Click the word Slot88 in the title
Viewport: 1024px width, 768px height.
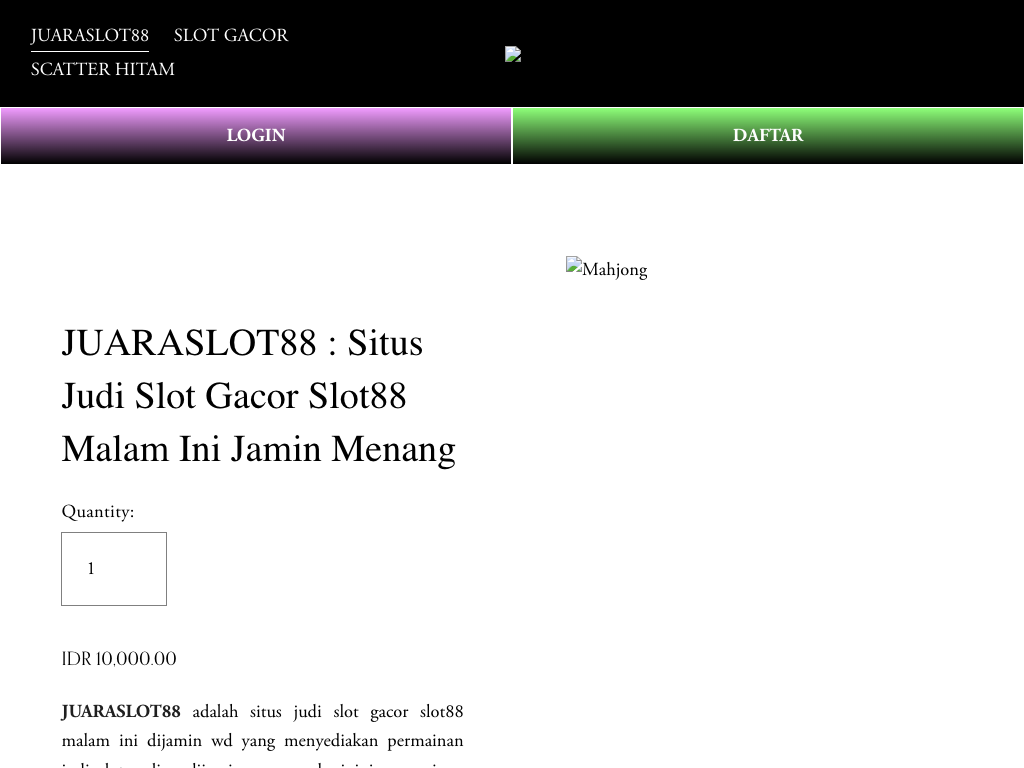pos(357,396)
